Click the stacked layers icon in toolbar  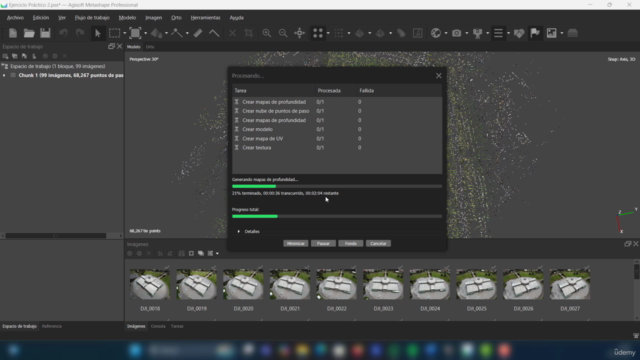pyautogui.click(x=573, y=33)
